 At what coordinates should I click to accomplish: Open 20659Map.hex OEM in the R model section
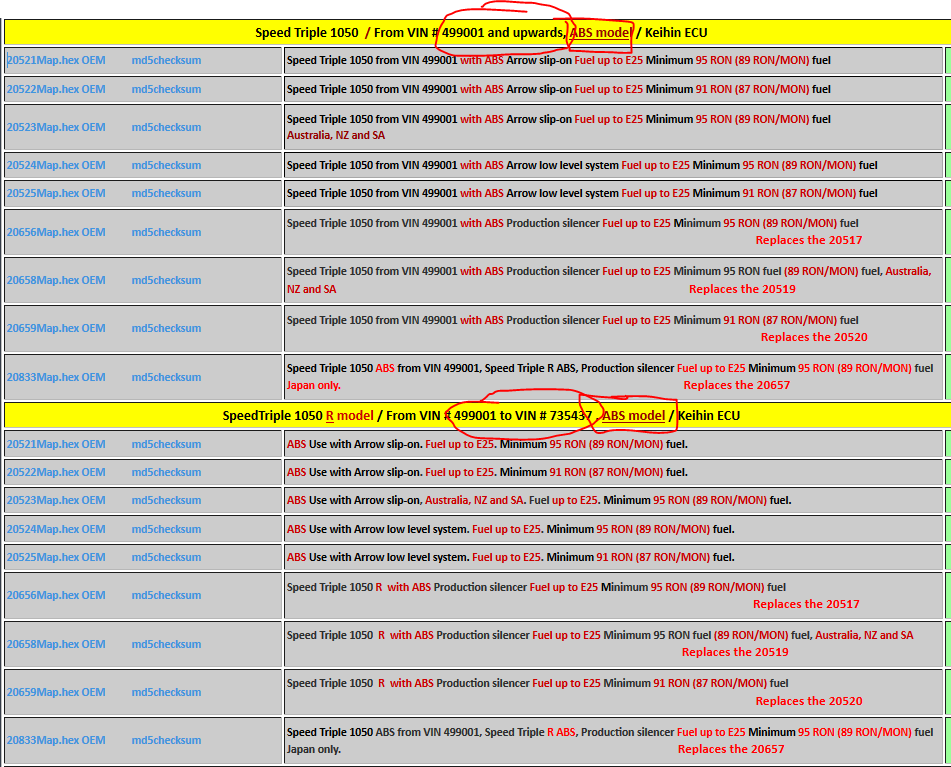click(56, 692)
